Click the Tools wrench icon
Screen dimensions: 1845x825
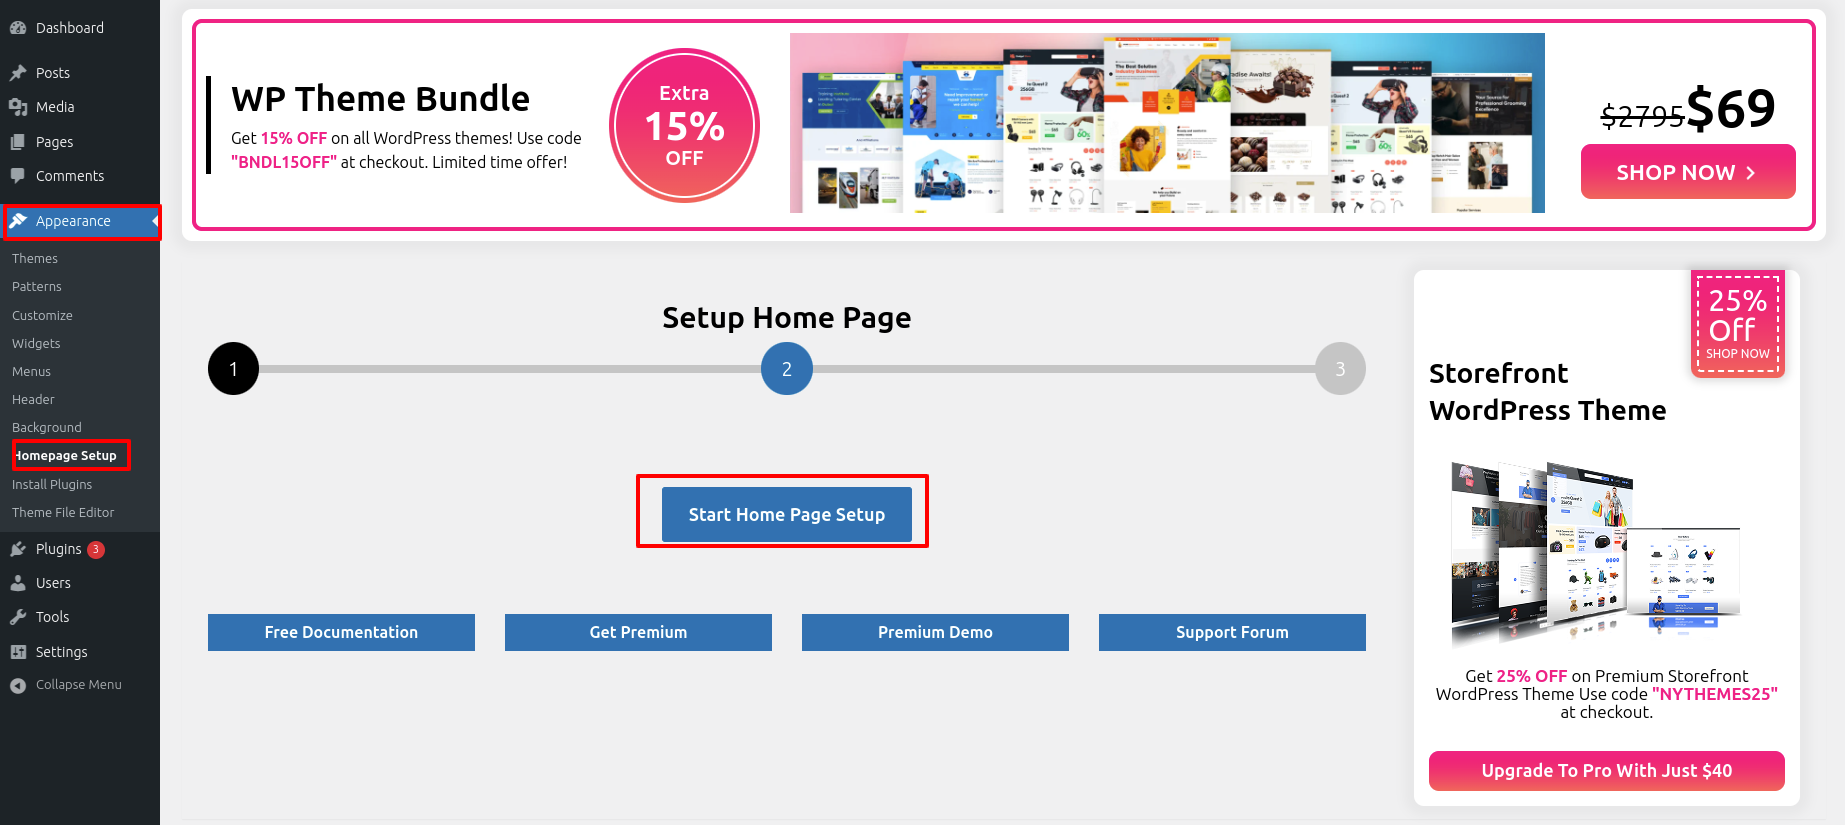tap(18, 617)
